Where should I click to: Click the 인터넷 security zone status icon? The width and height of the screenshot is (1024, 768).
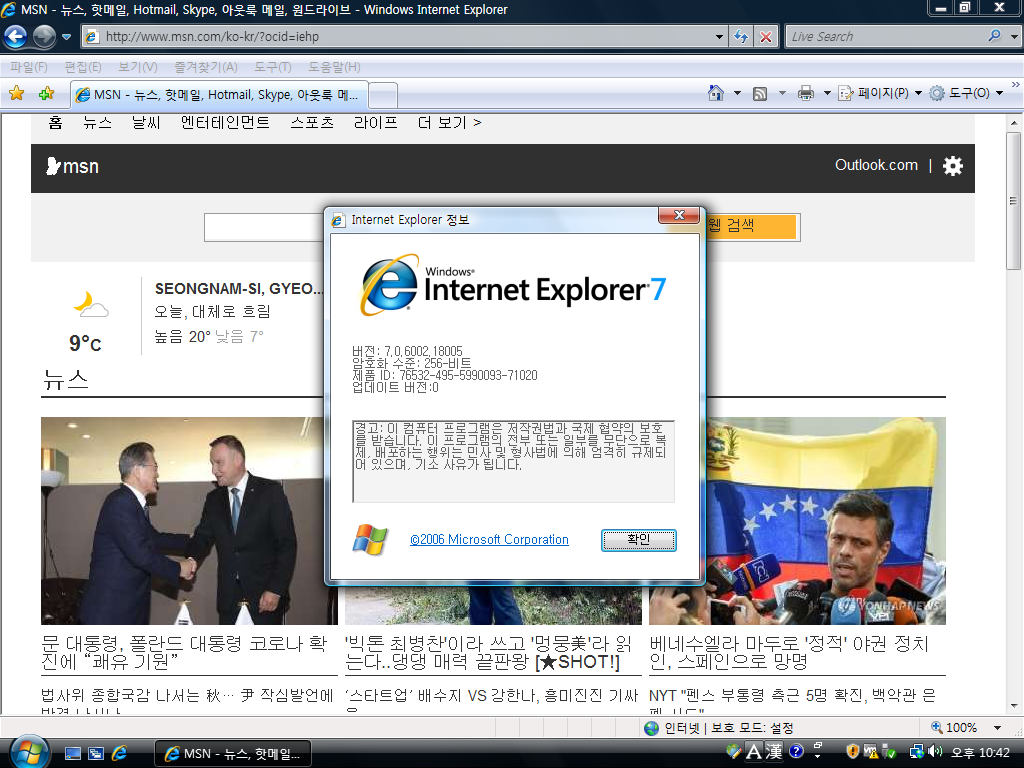coord(652,728)
